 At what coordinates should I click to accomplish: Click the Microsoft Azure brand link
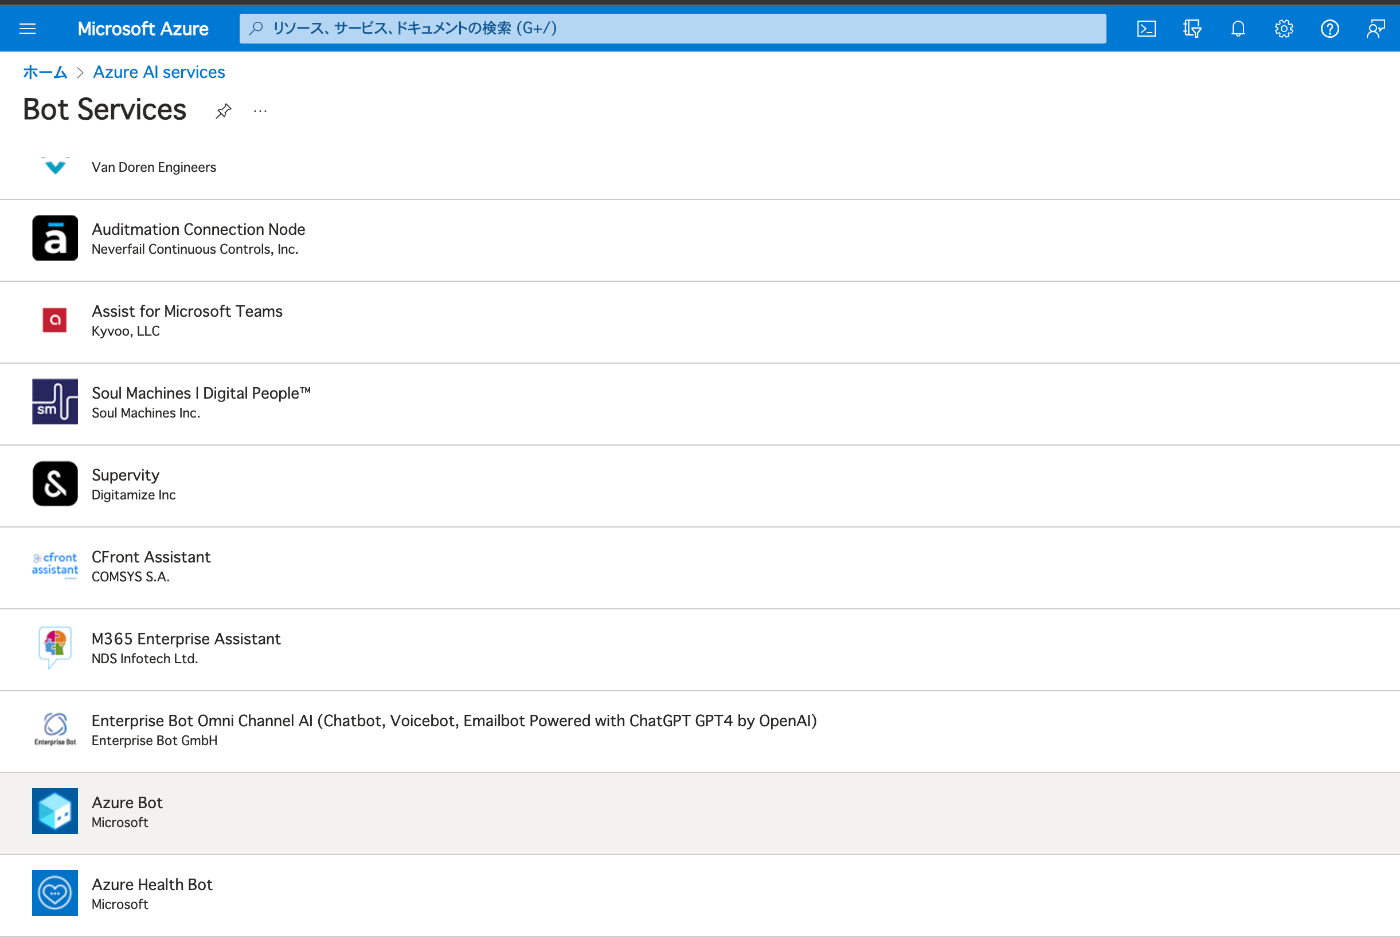pos(143,29)
